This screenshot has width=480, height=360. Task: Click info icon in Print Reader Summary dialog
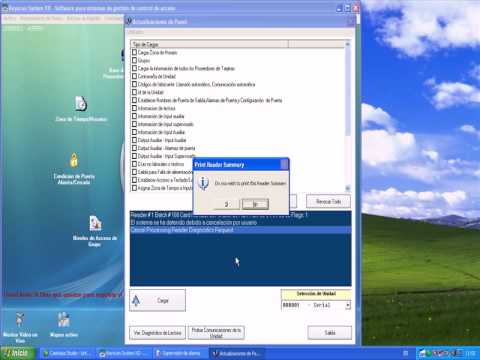point(204,183)
